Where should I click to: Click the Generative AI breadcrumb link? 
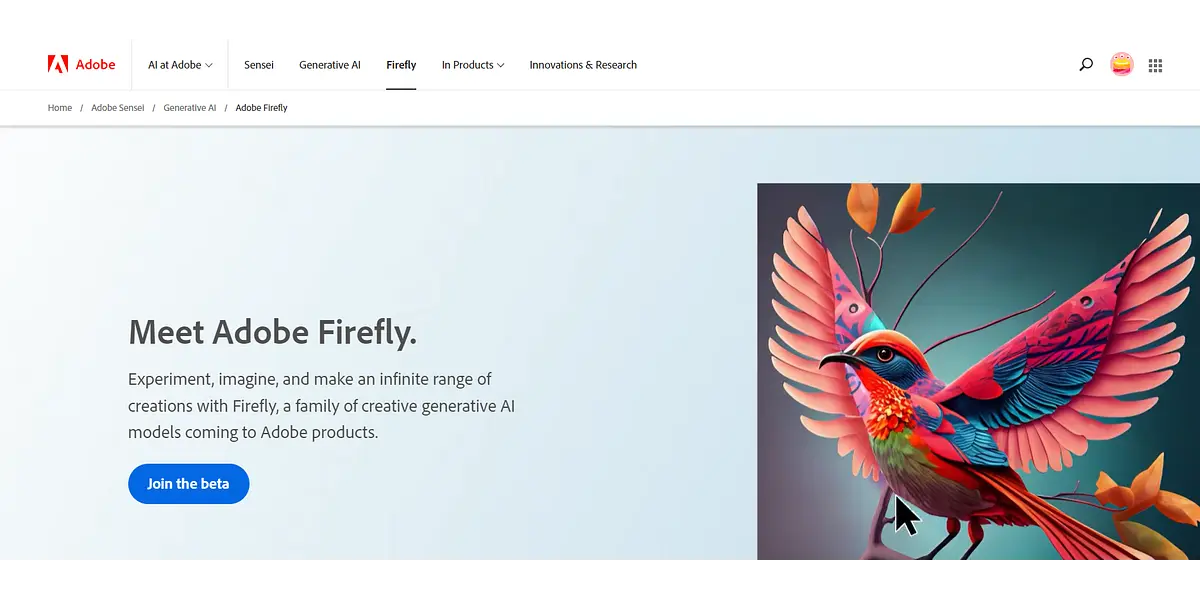(x=190, y=108)
